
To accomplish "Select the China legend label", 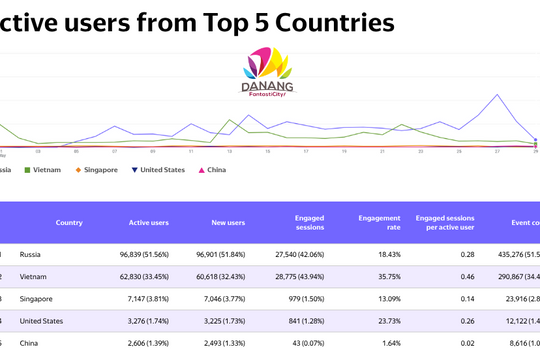I will pyautogui.click(x=217, y=170).
